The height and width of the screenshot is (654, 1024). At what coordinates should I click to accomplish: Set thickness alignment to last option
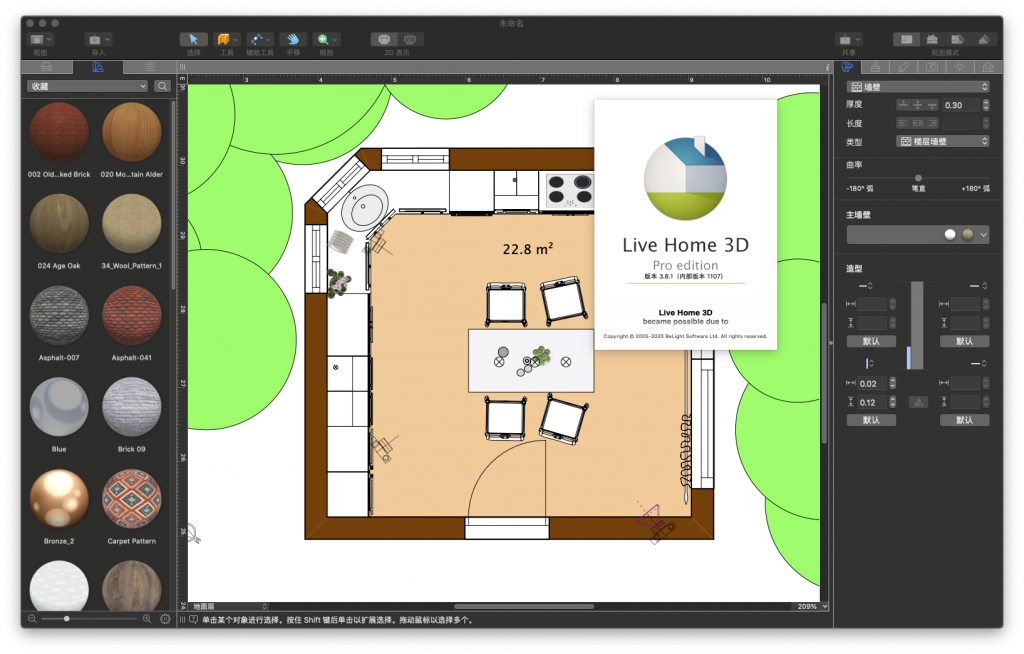point(931,105)
